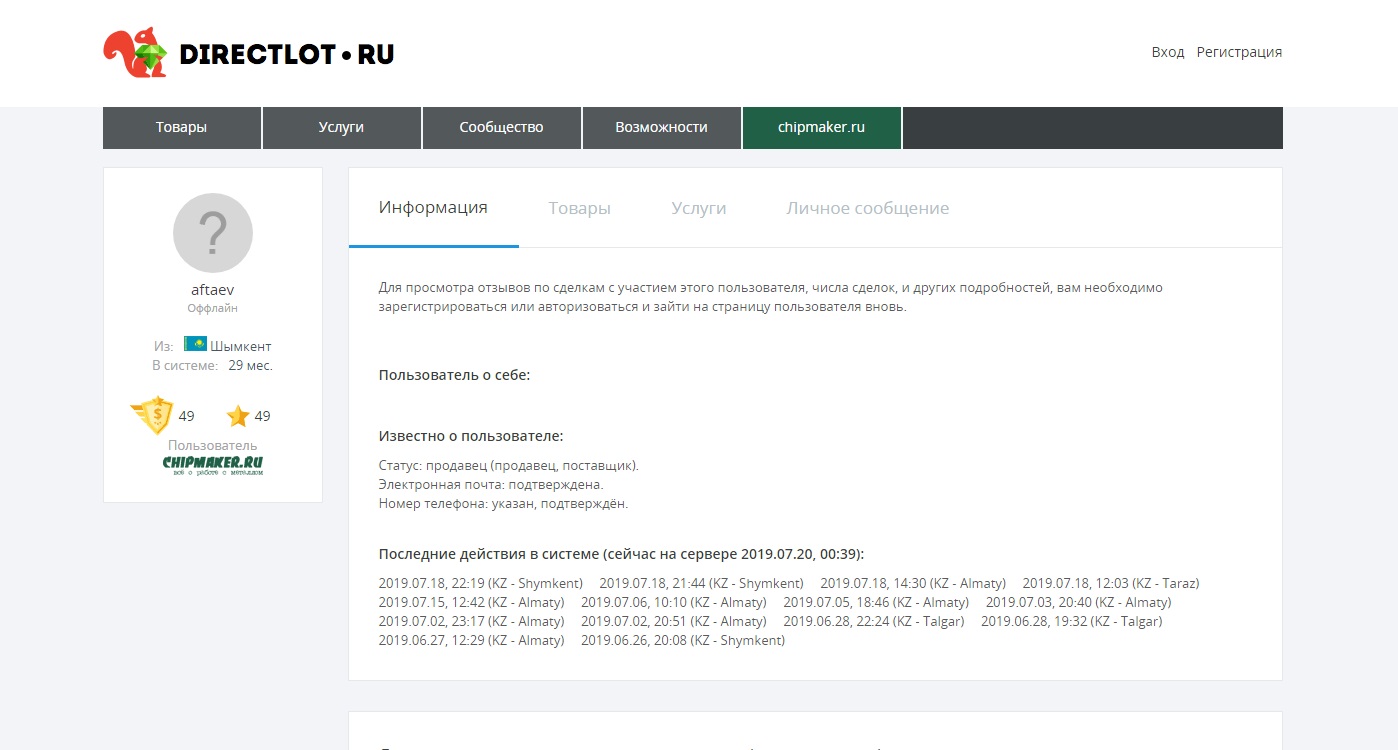This screenshot has width=1398, height=750.
Task: Click the Chipmaker.ru banner logo
Action: pos(213,465)
